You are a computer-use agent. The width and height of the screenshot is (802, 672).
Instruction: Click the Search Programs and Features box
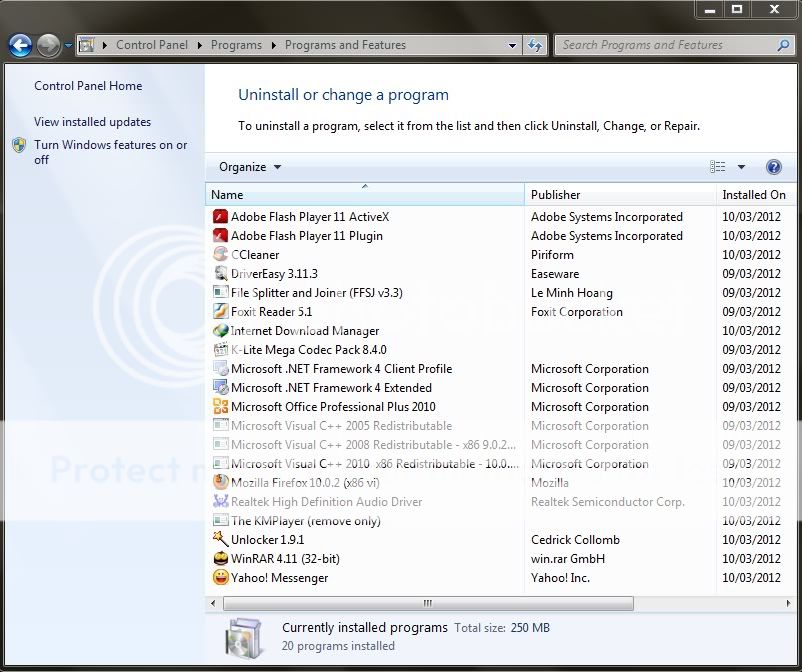click(674, 45)
